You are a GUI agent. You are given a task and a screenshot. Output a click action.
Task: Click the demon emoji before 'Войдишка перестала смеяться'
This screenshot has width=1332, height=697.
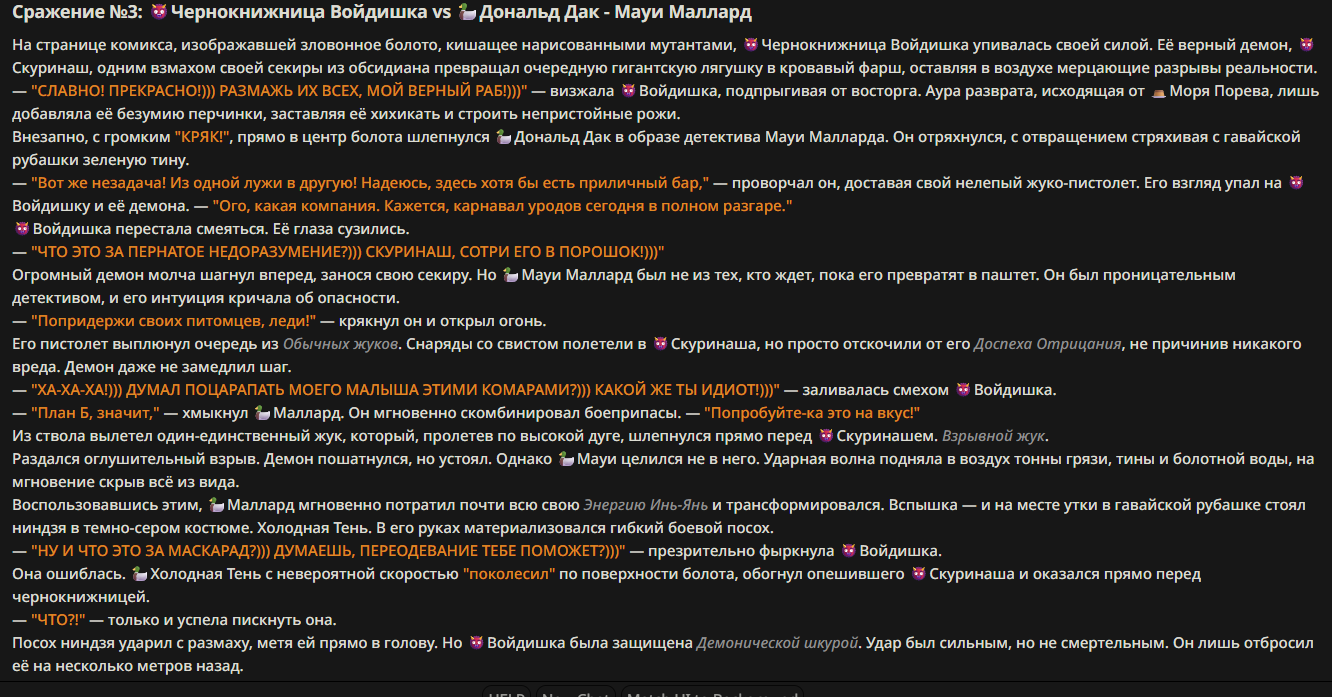(x=22, y=229)
